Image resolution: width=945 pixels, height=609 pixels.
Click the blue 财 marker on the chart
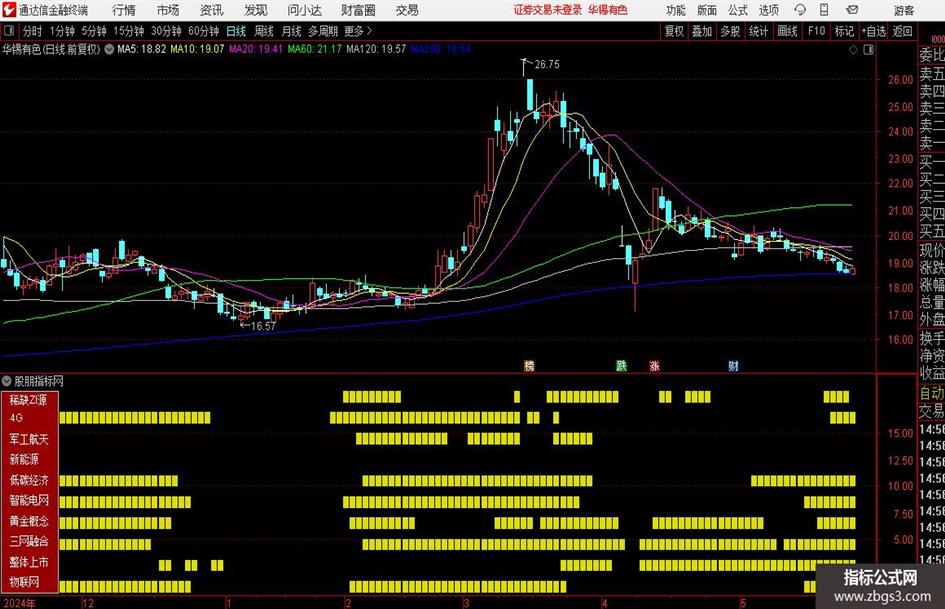pos(733,365)
